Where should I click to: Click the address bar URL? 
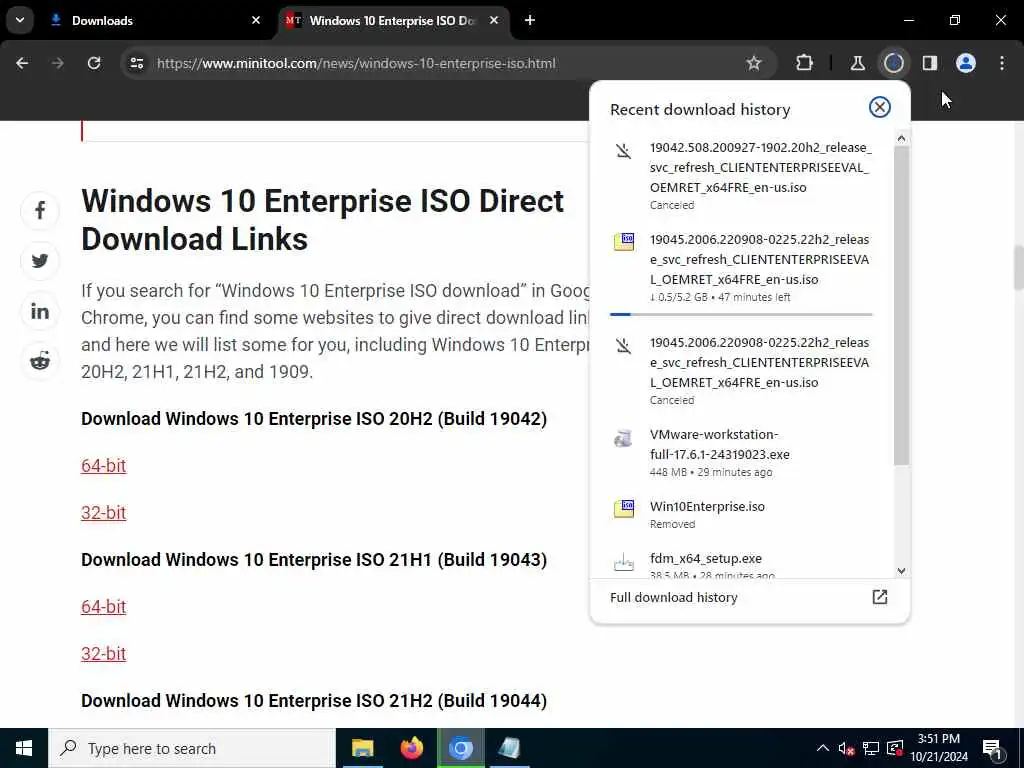pyautogui.click(x=356, y=63)
